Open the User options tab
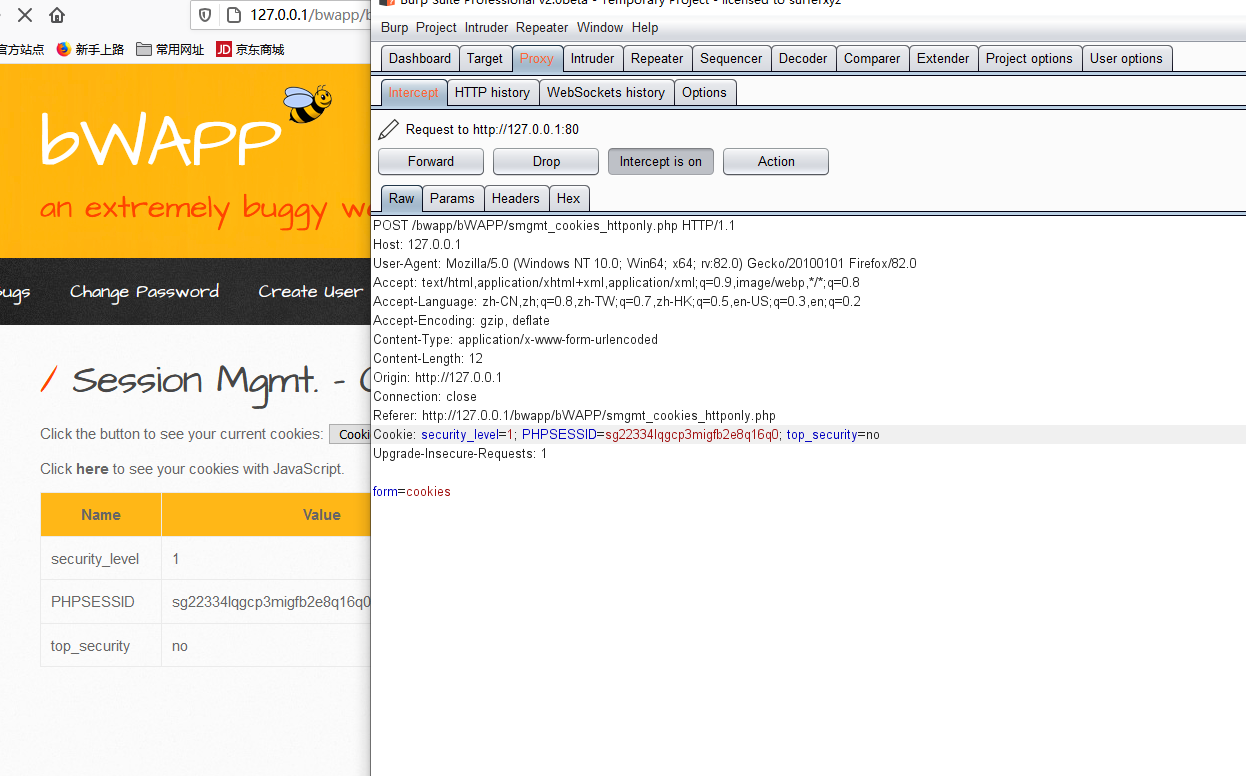The width and height of the screenshot is (1246, 776). 1126,58
